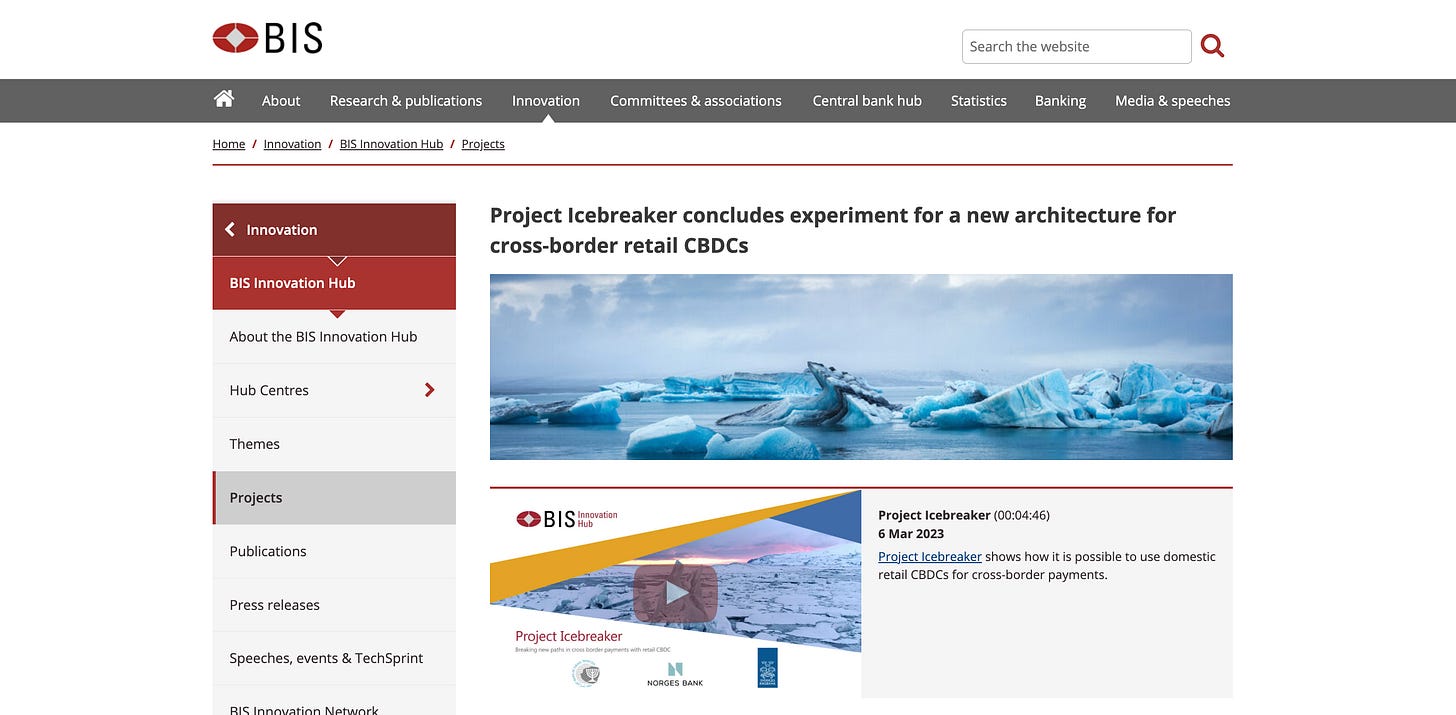
Task: Open the Innovation menu in navbar
Action: (x=546, y=101)
